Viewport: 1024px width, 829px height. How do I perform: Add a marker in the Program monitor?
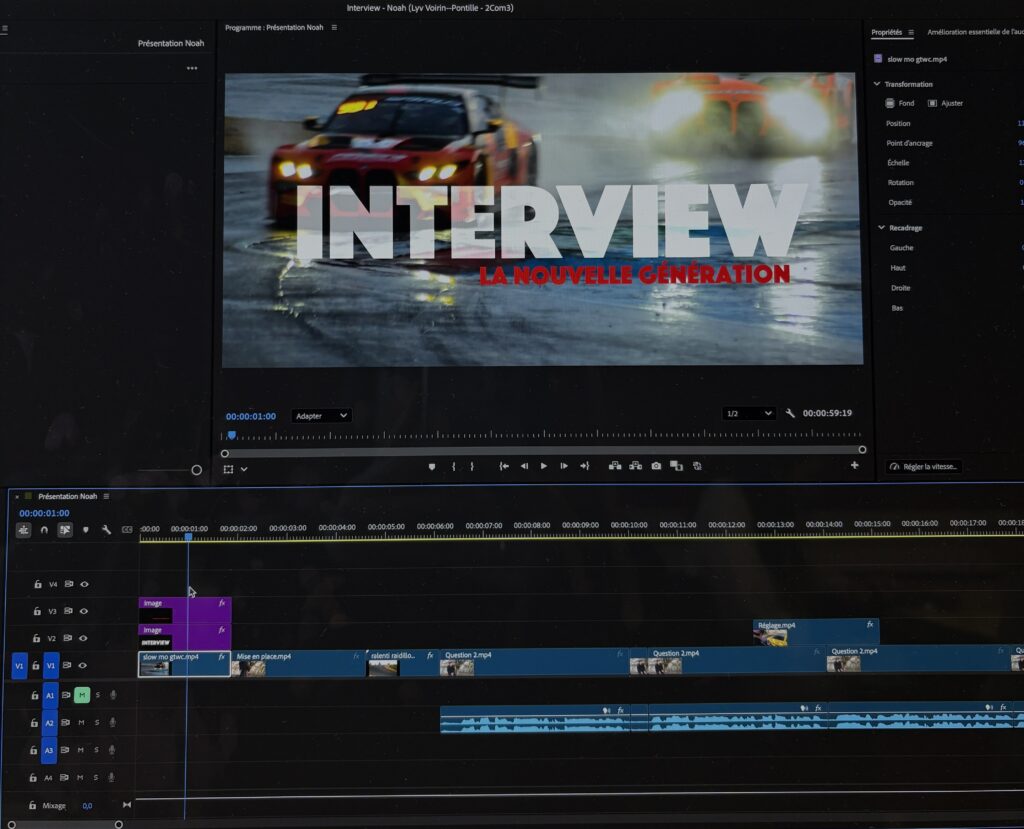(x=432, y=466)
